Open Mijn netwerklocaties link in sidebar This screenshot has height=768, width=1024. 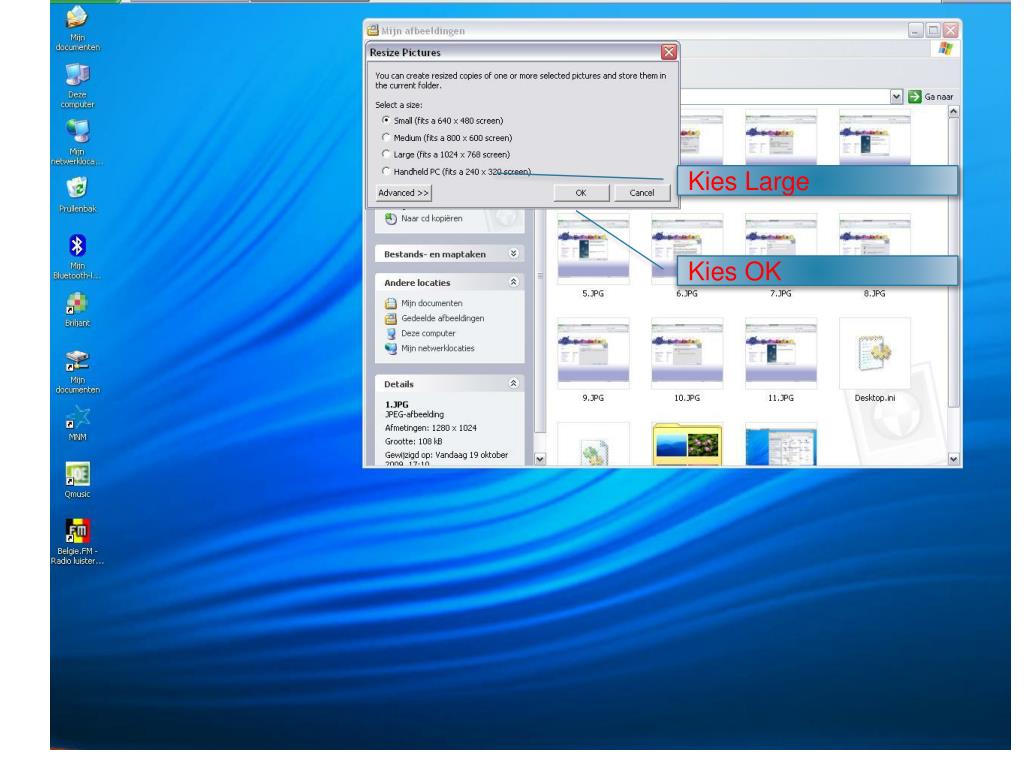[438, 348]
